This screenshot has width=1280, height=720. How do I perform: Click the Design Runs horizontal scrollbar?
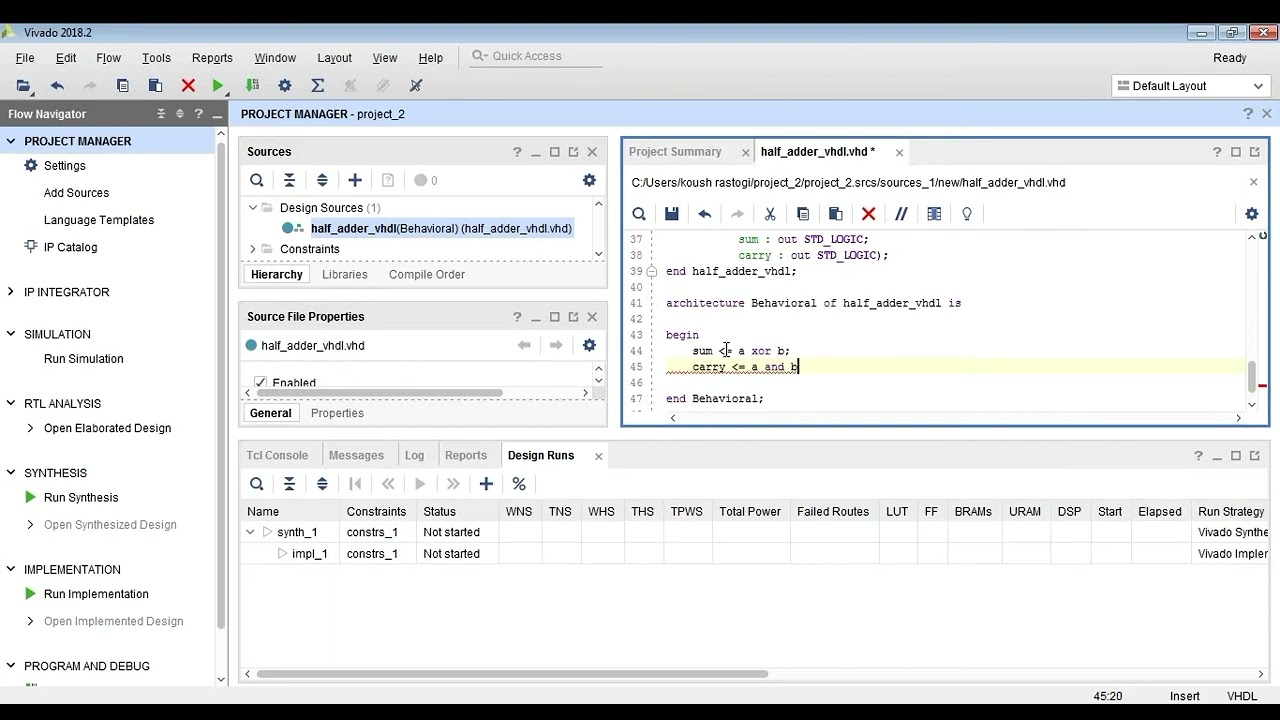pos(512,674)
